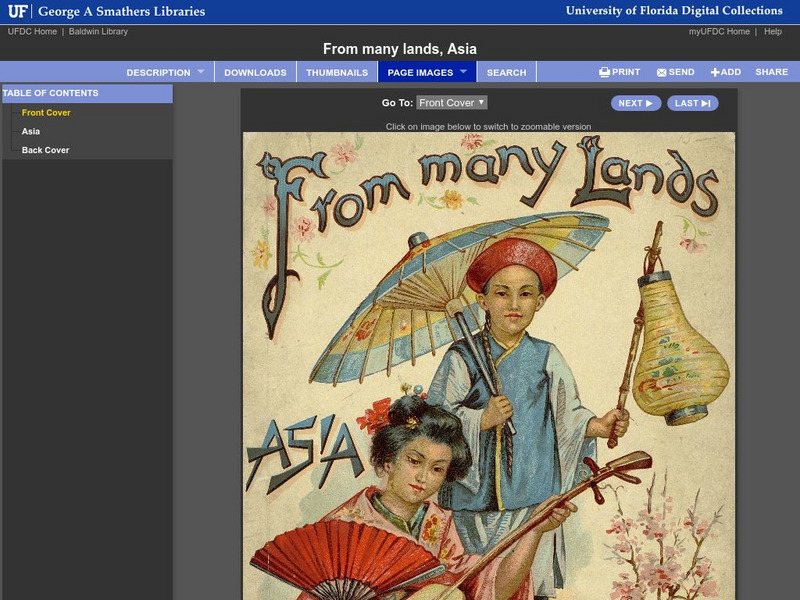The image size is (800, 600).
Task: Expand the Description tab dropdown arrow
Action: [x=201, y=71]
